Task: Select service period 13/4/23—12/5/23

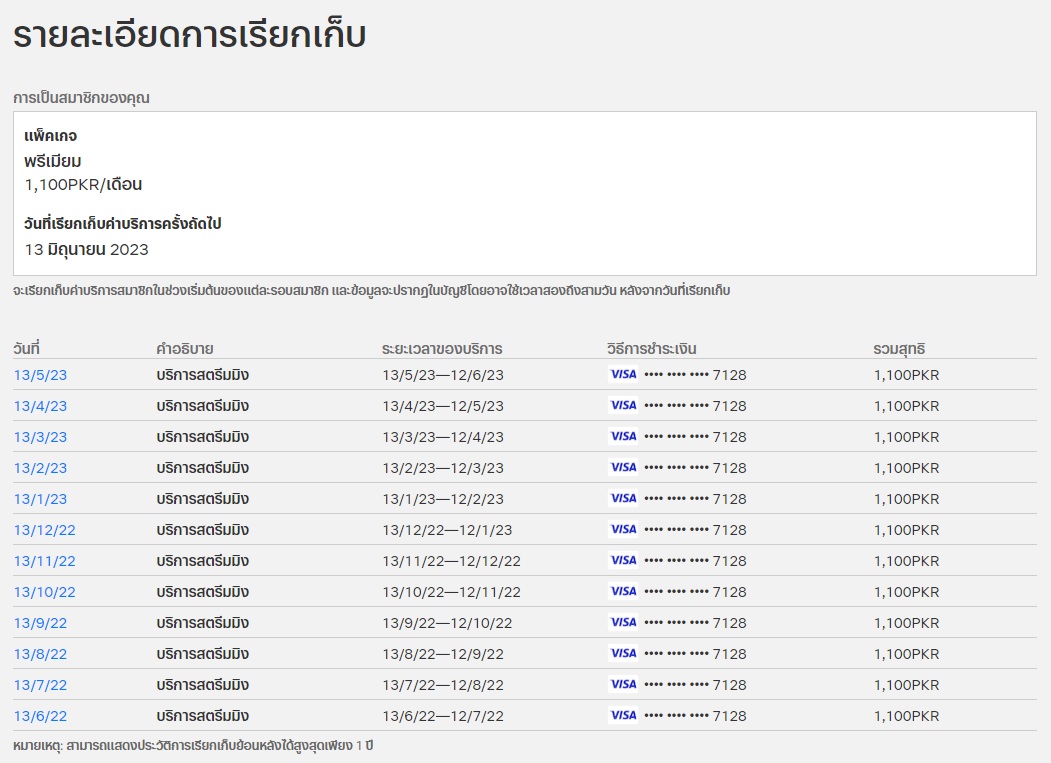Action: 443,406
